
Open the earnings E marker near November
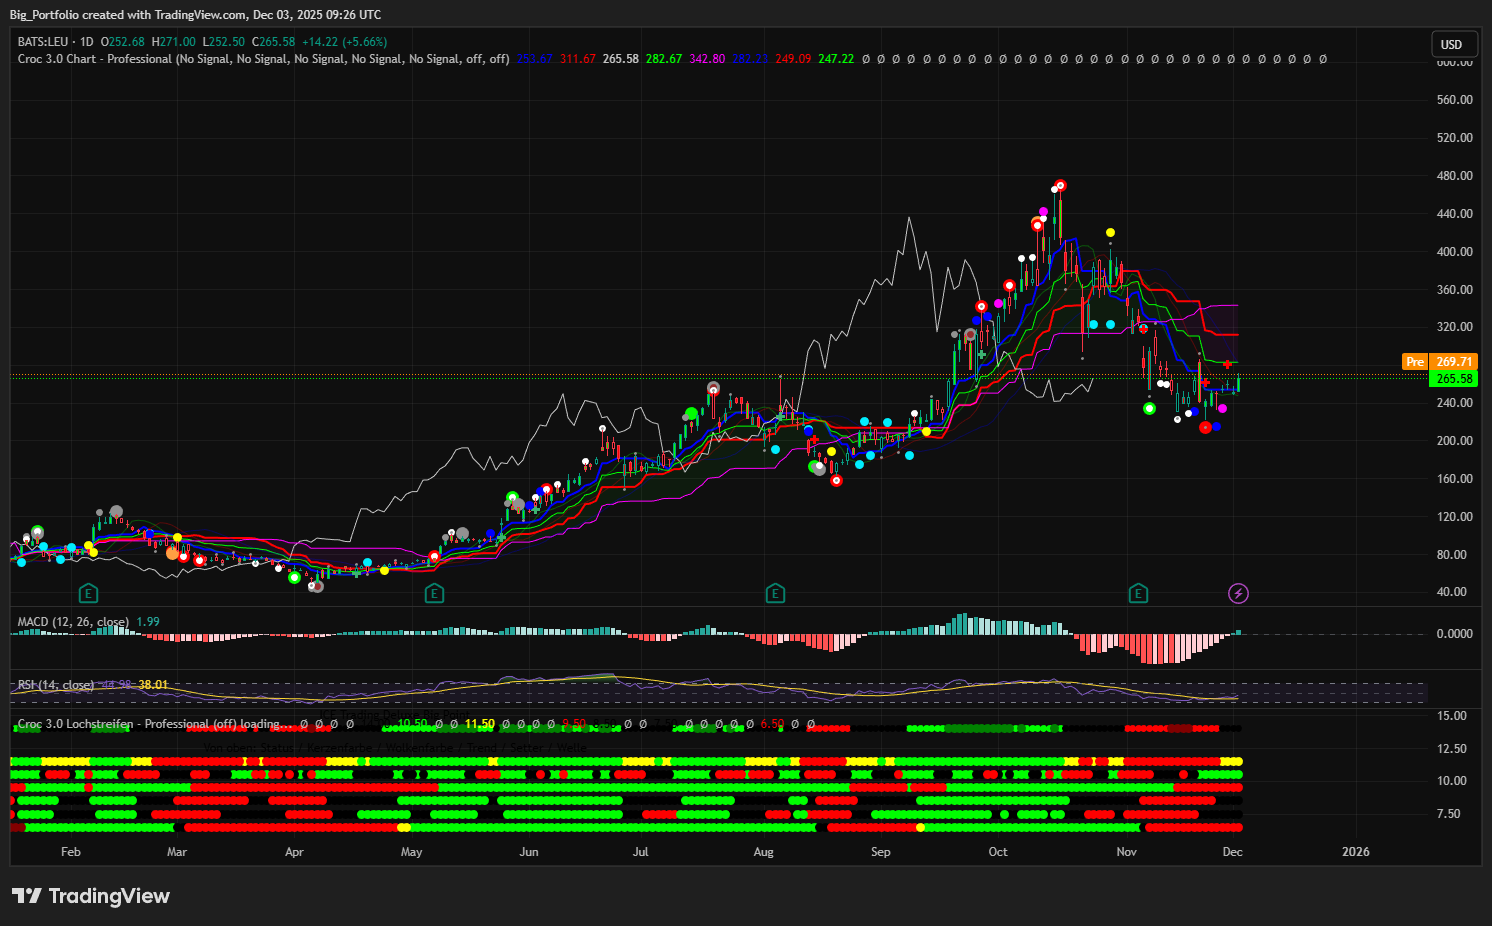1138,594
